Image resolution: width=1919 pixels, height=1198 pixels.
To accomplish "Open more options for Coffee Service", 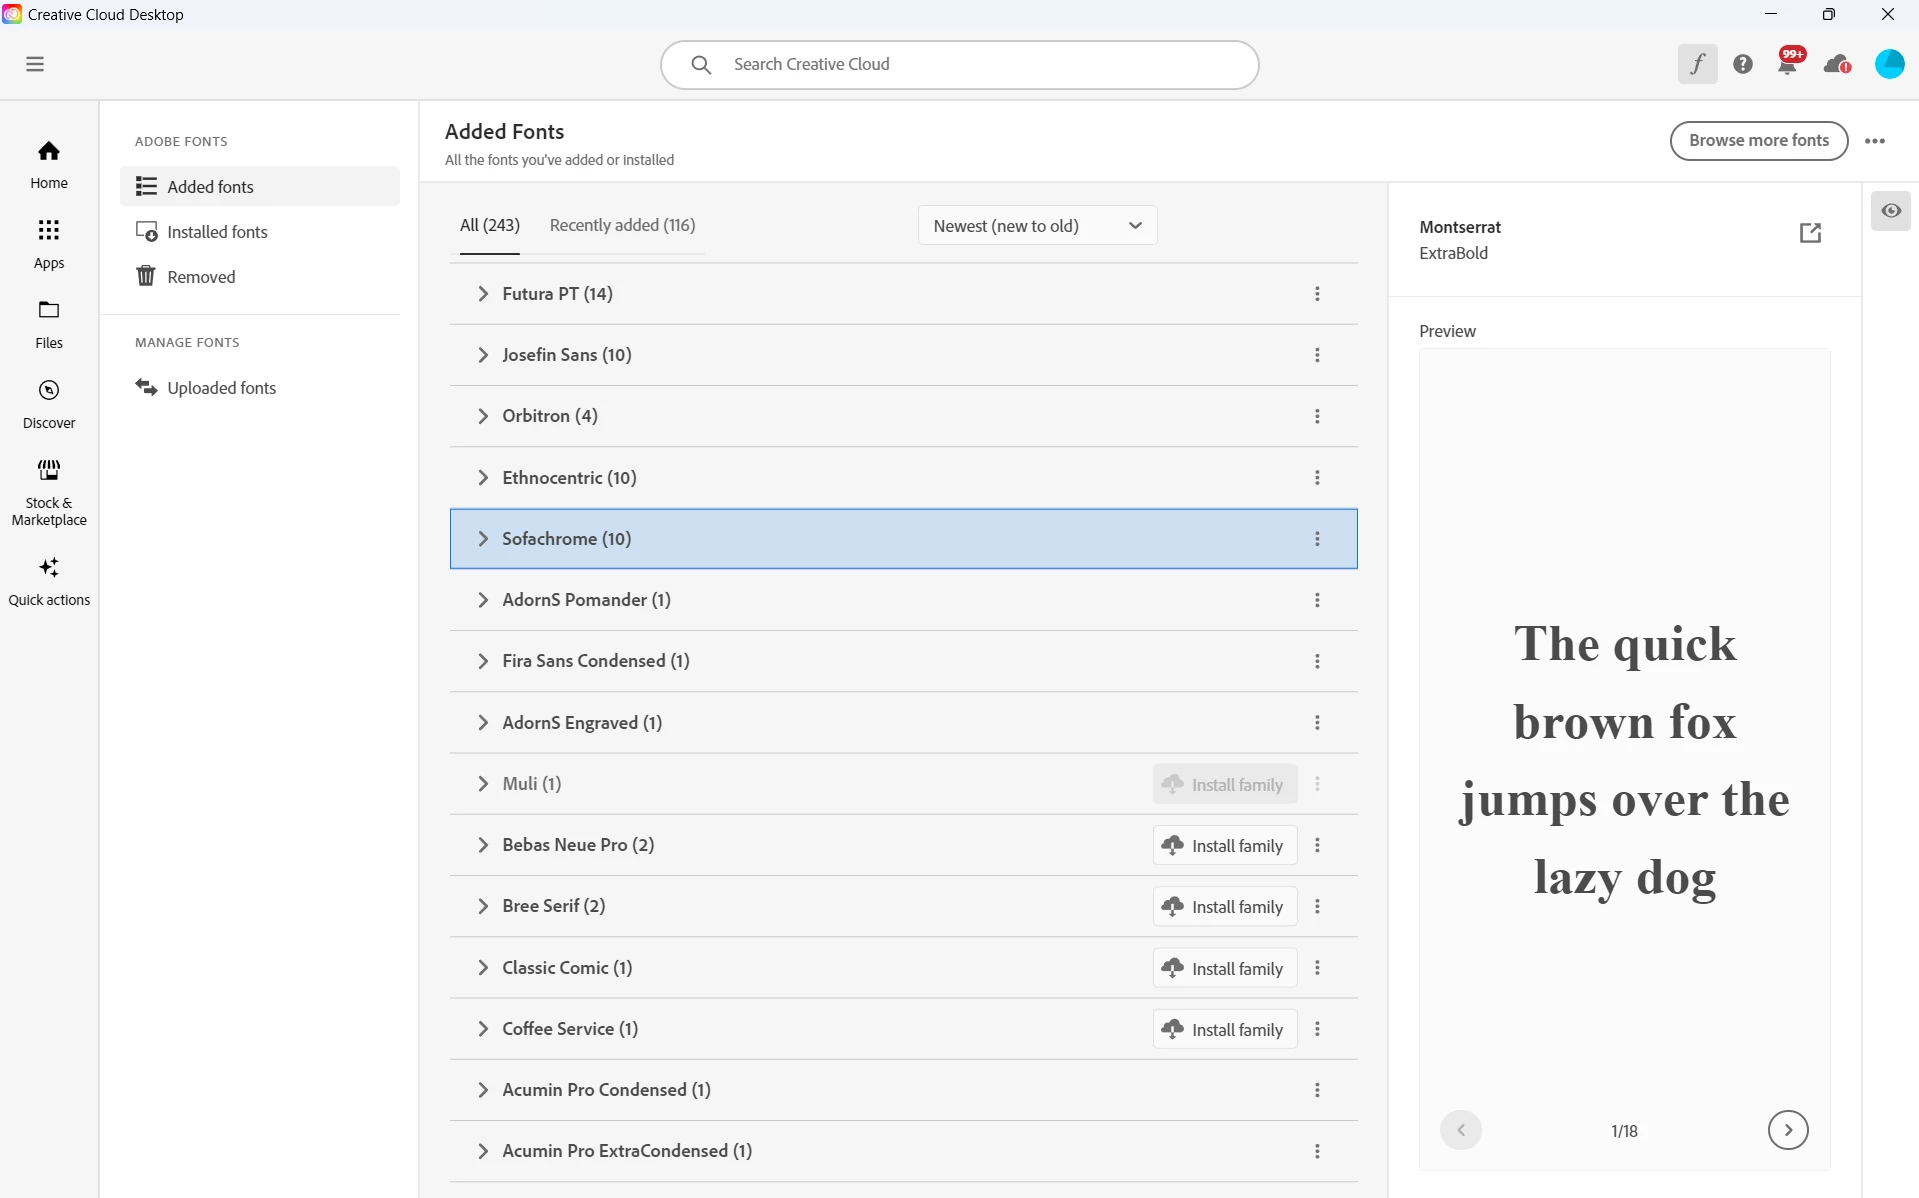I will pyautogui.click(x=1317, y=1029).
